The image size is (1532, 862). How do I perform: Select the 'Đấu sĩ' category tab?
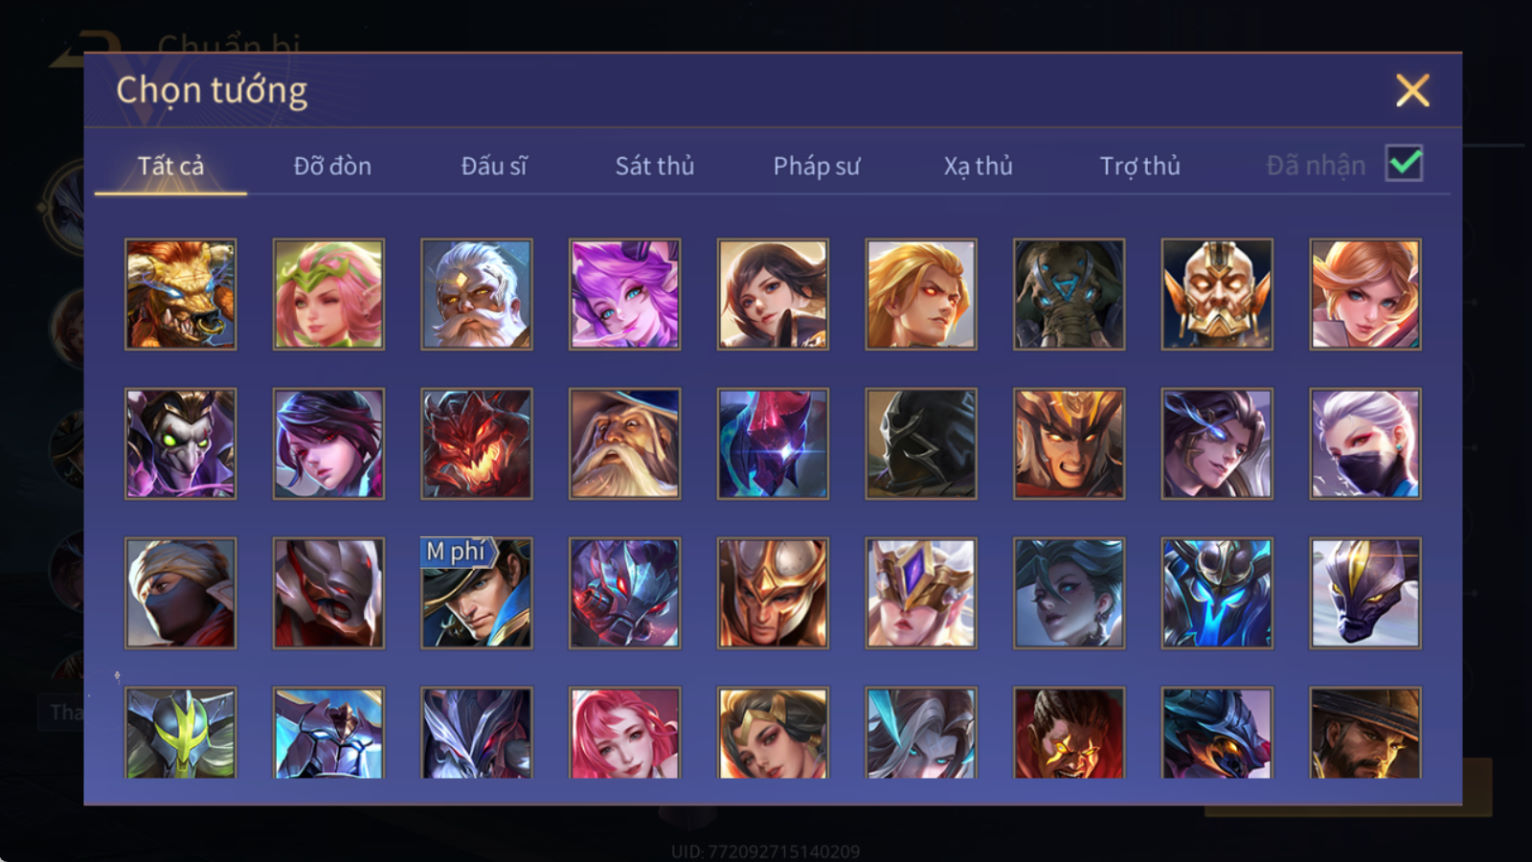[494, 166]
